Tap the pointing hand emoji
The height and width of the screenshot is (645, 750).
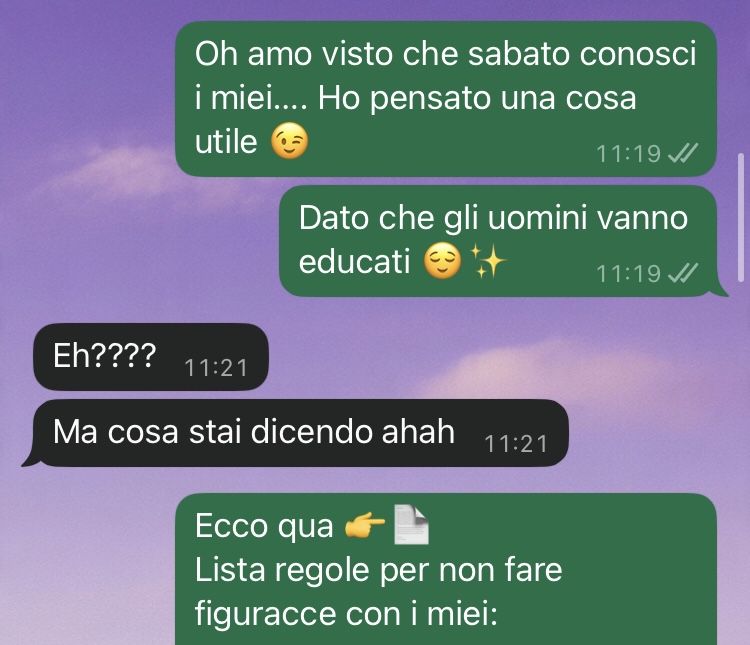coord(365,525)
